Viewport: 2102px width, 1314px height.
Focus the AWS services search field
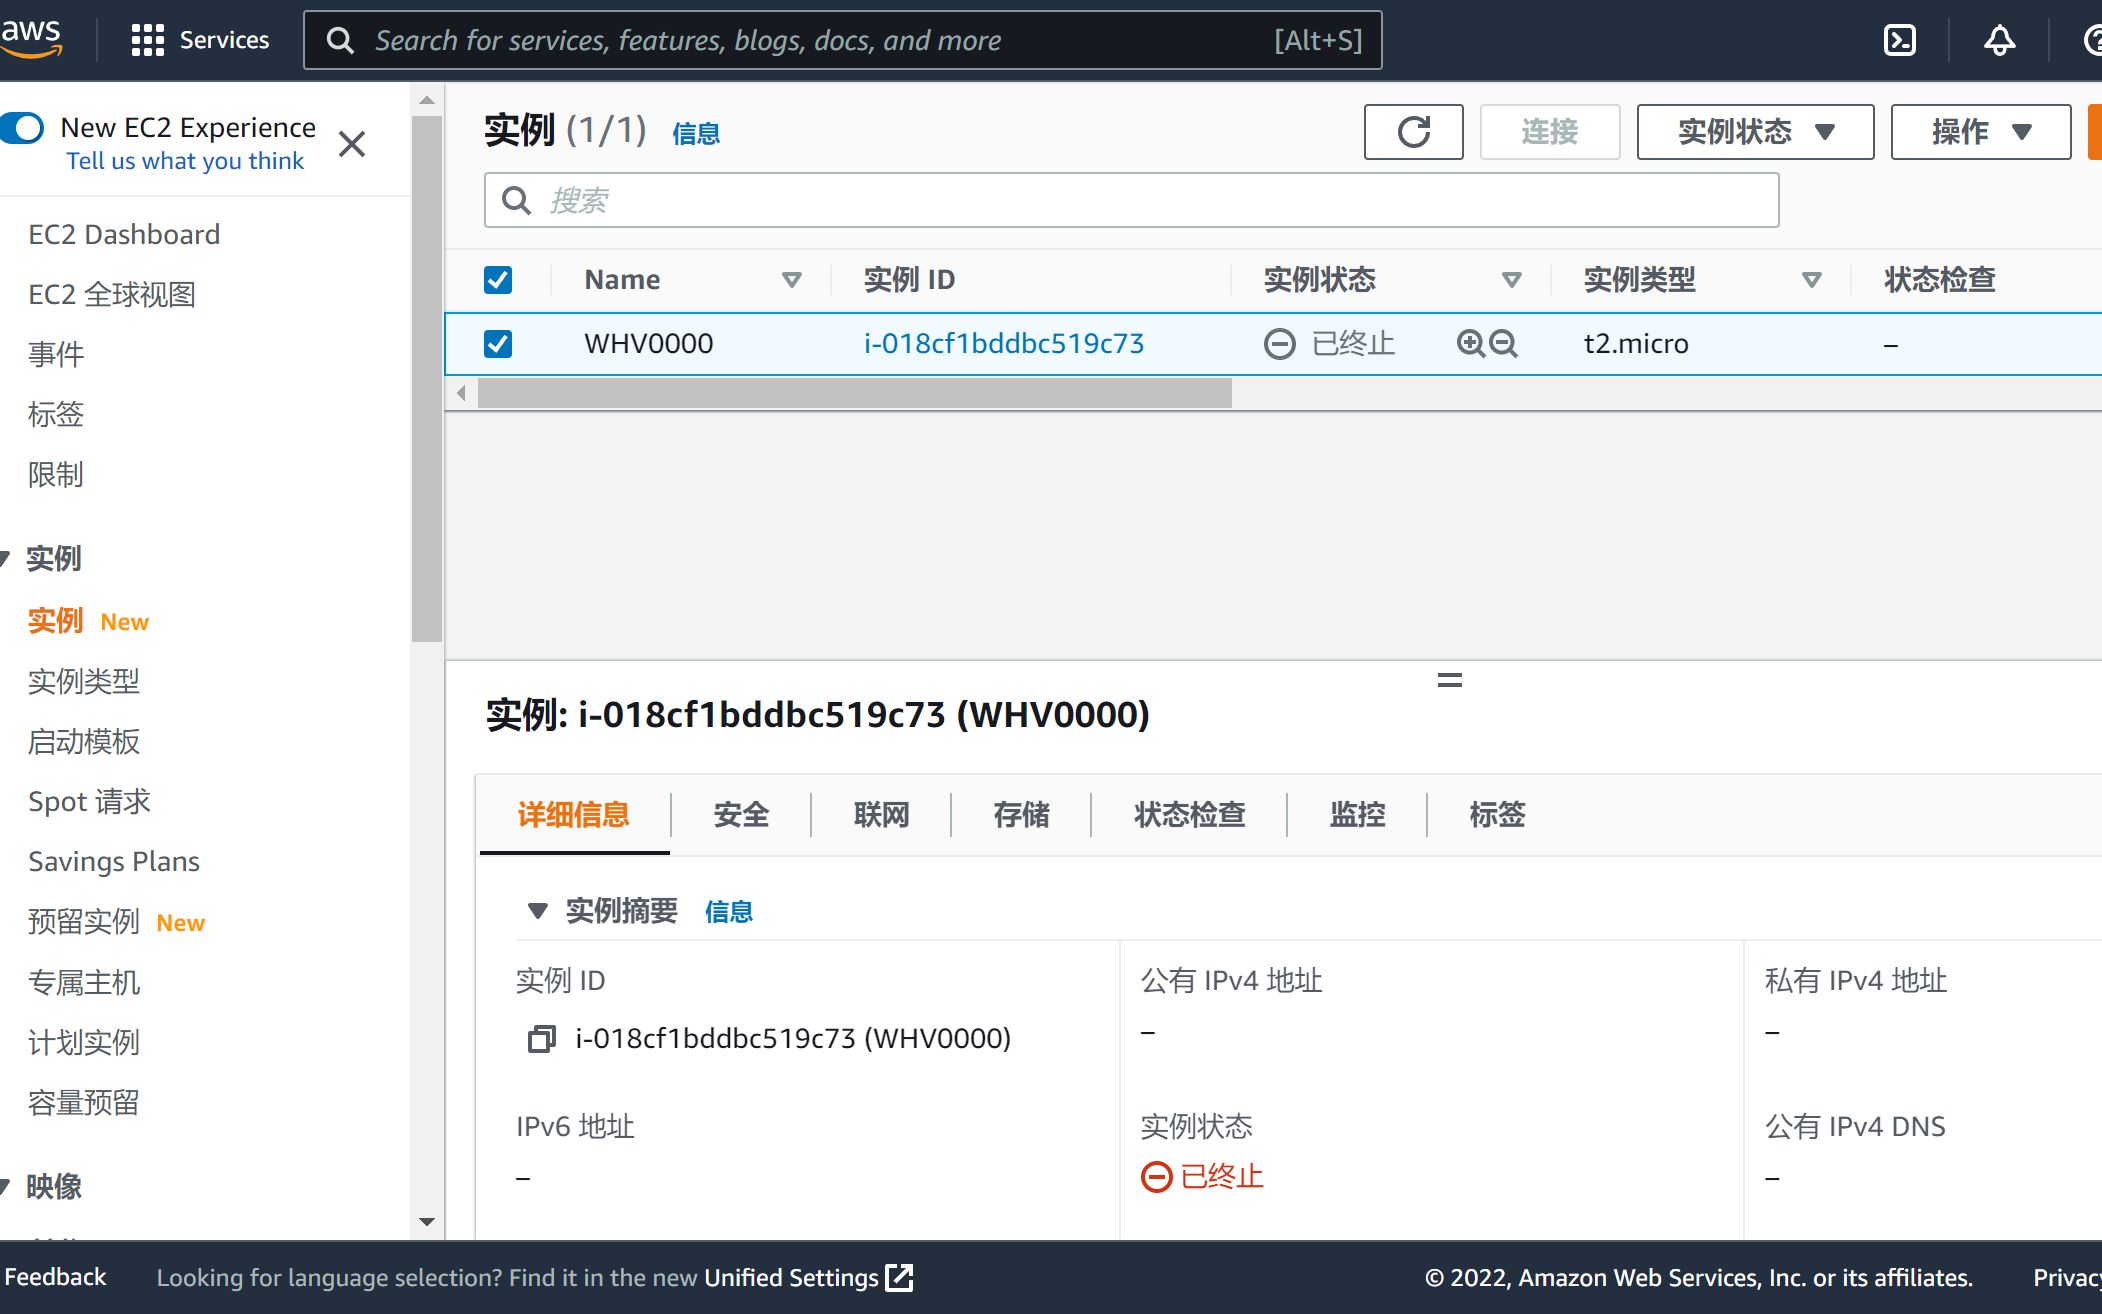point(842,40)
